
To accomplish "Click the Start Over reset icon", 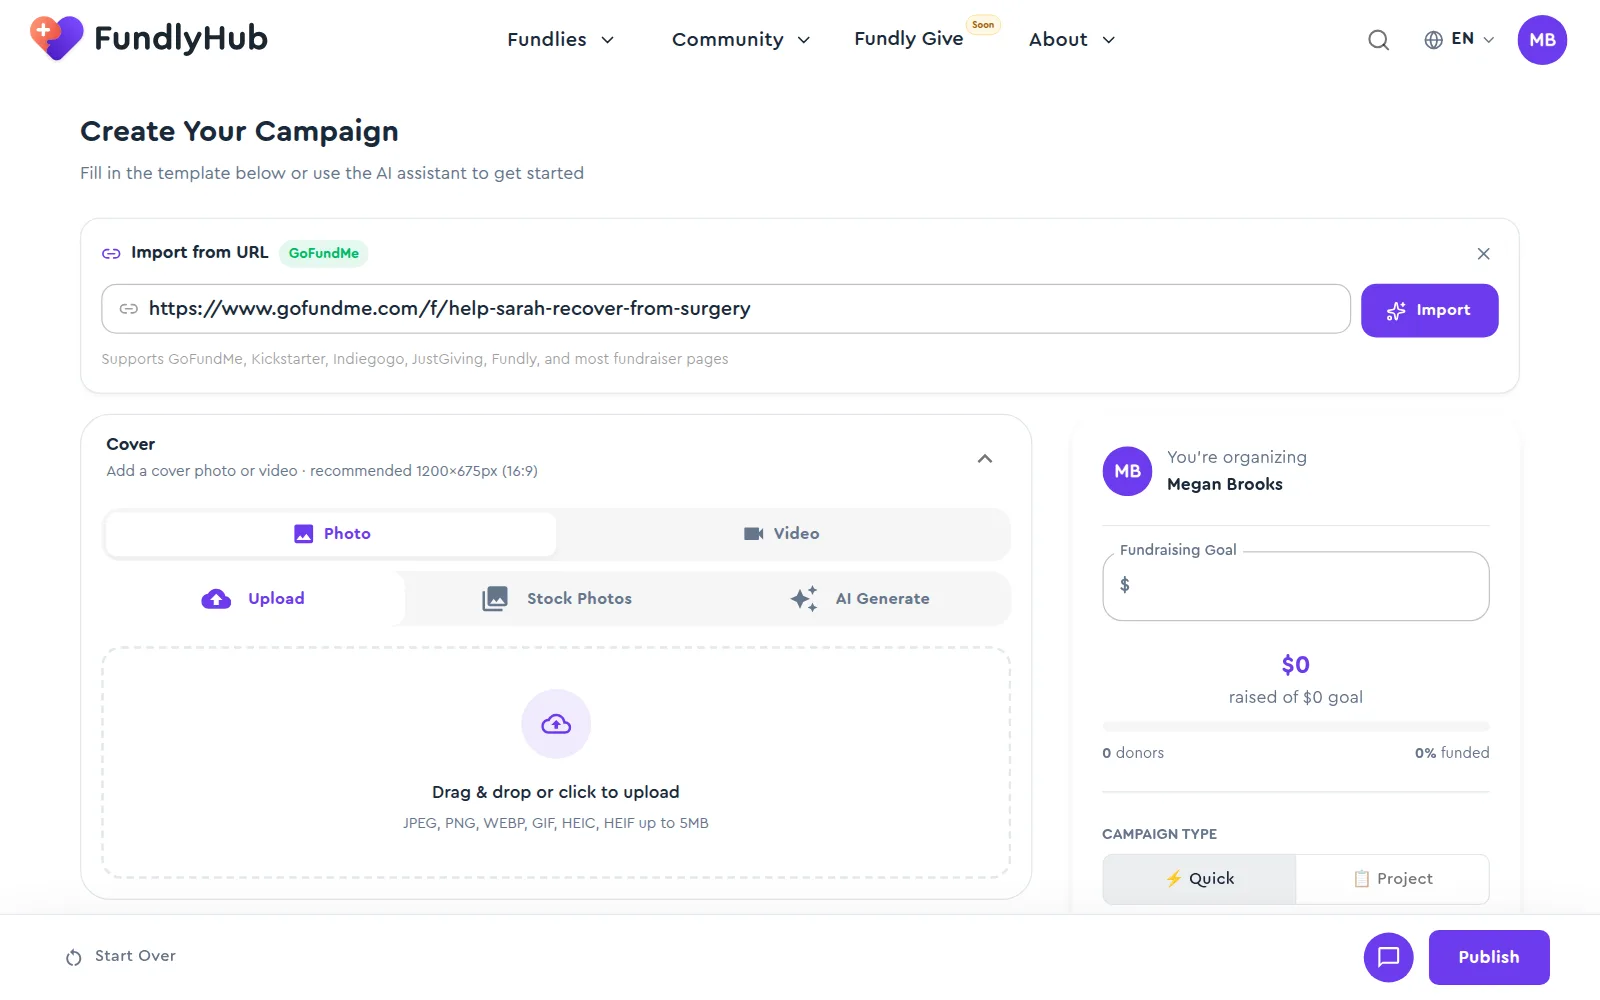I will (x=74, y=957).
